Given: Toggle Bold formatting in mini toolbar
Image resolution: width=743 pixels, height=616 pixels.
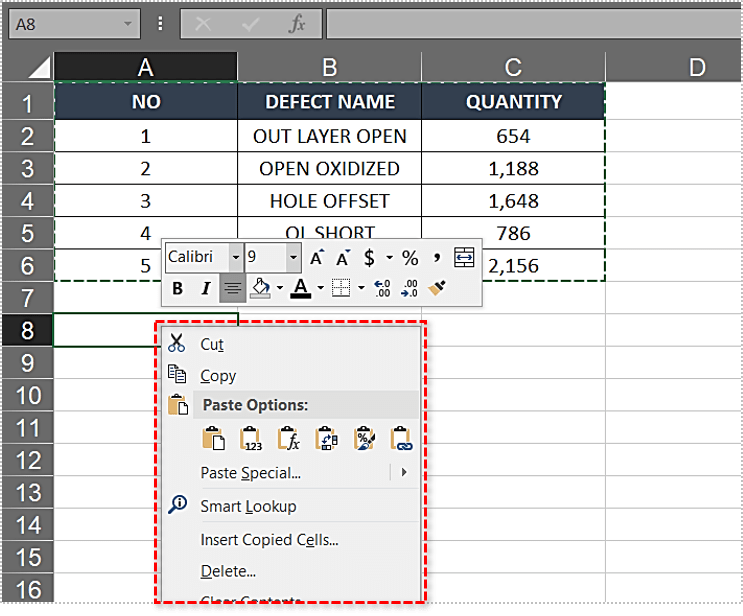Looking at the screenshot, I should tap(178, 289).
